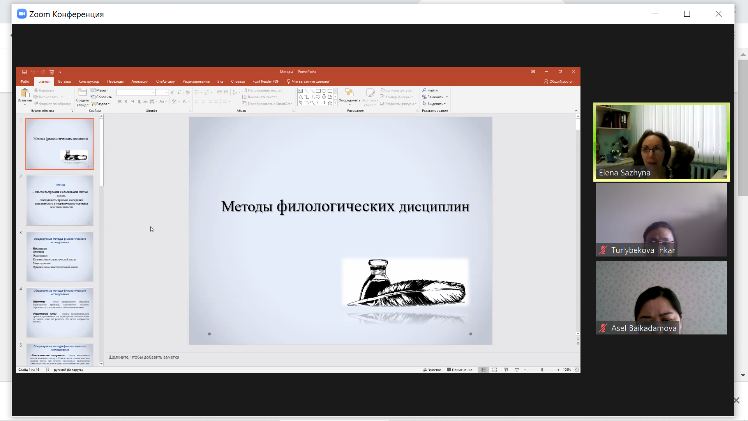Open the File tab in PowerPoint
The image size is (748, 421).
24,81
